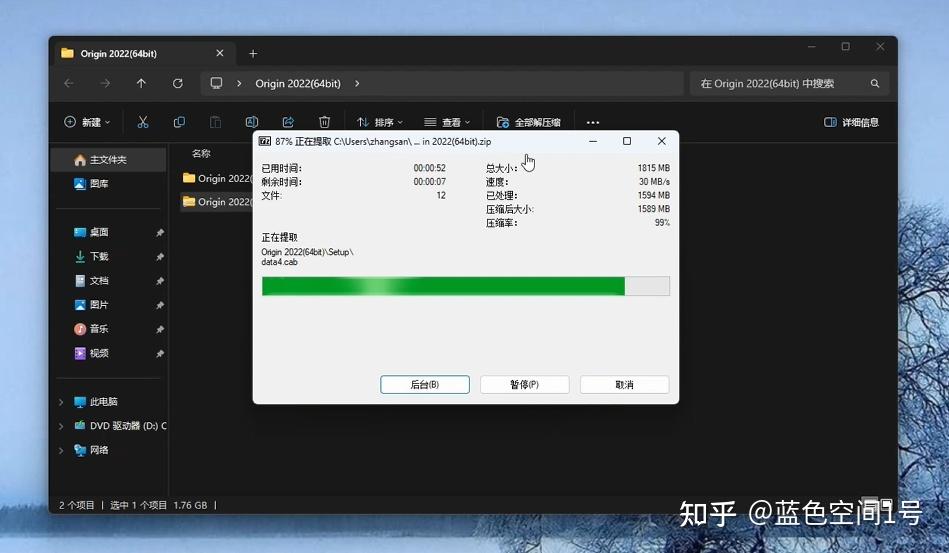Click the Origin 2022(64bit) breadcrumb

298,83
